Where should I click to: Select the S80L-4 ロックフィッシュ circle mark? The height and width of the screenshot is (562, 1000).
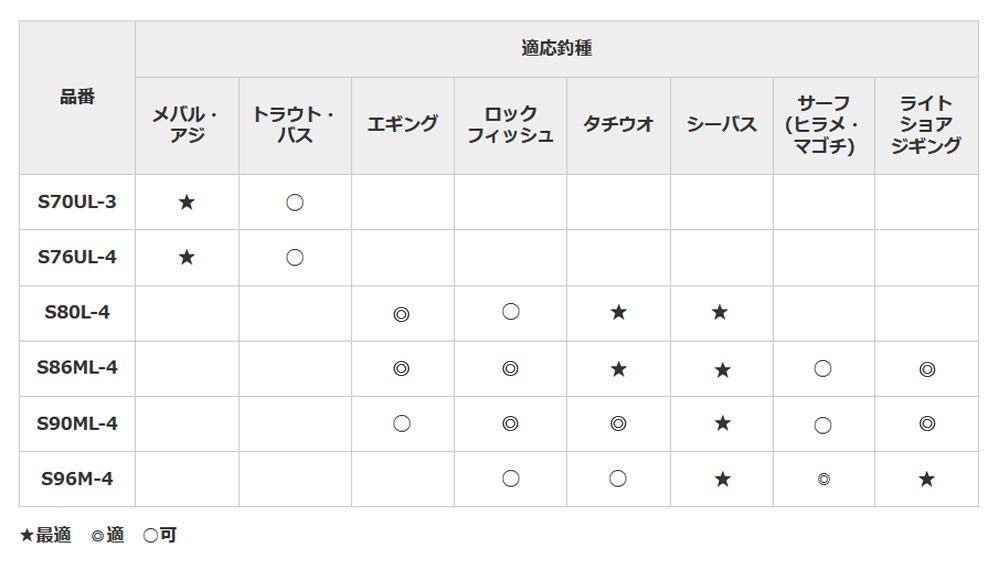[510, 313]
